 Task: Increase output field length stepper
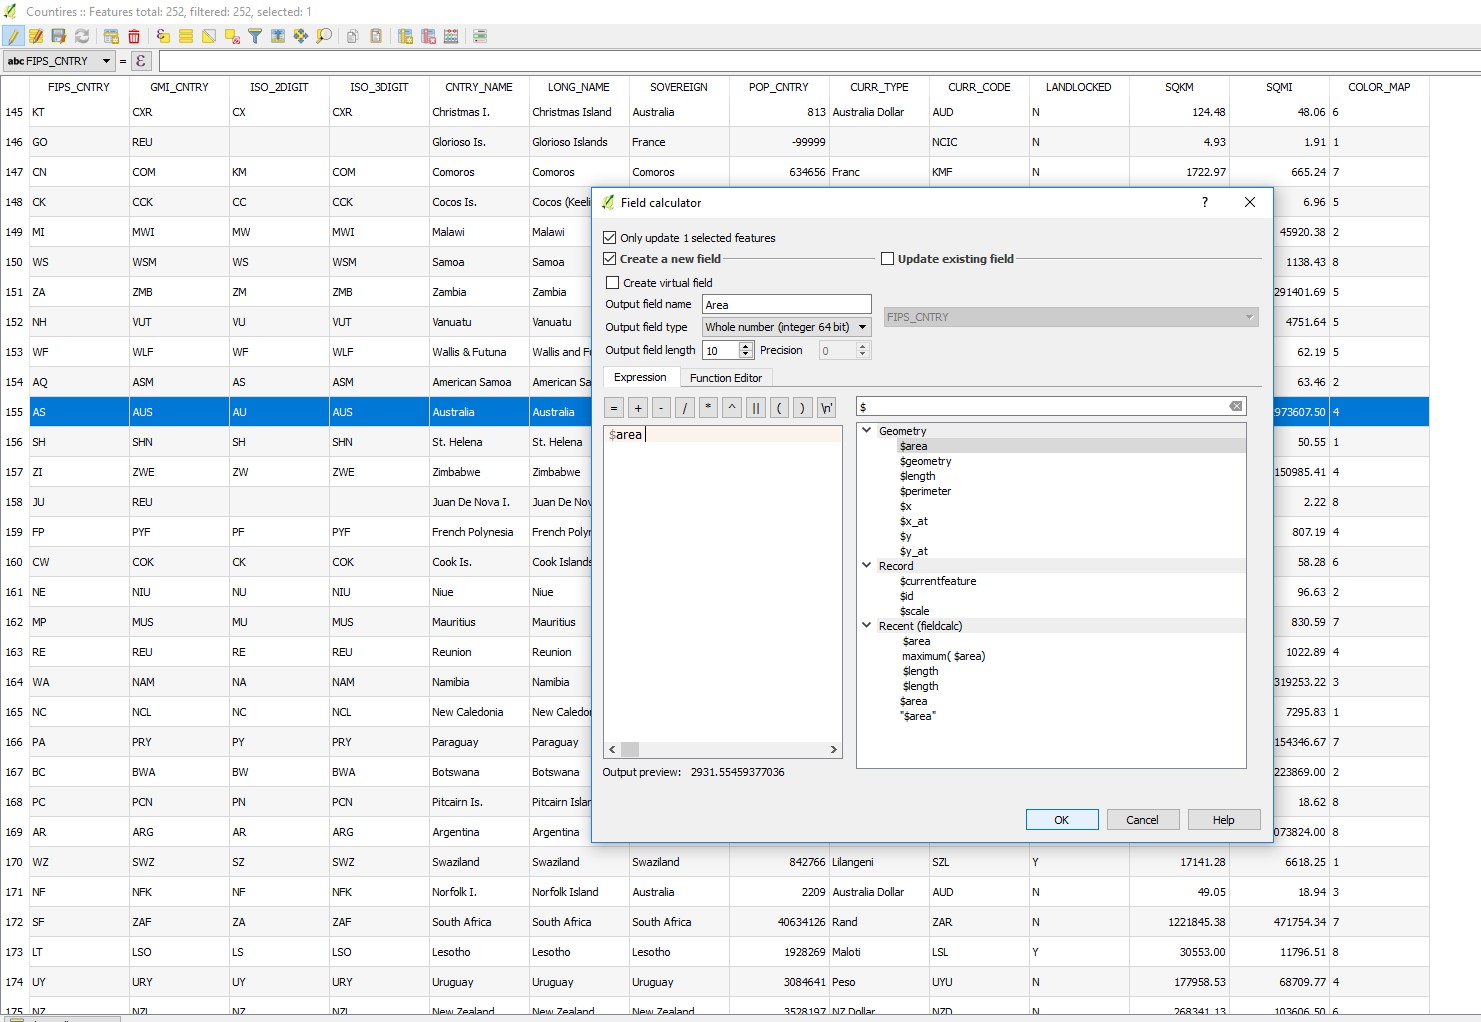point(746,346)
